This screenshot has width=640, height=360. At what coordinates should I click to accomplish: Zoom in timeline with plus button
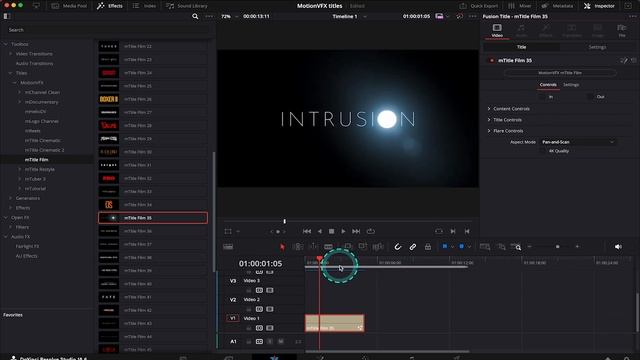577,247
